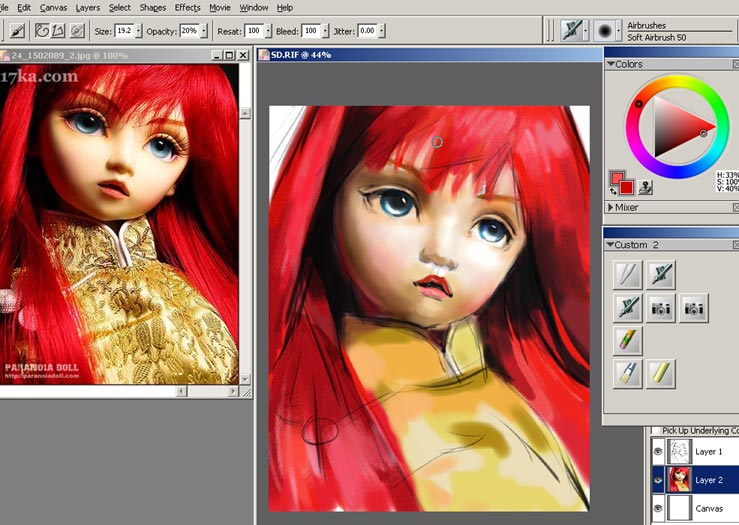739x525 pixels.
Task: Open the brush category dropdown arrow
Action: point(586,31)
